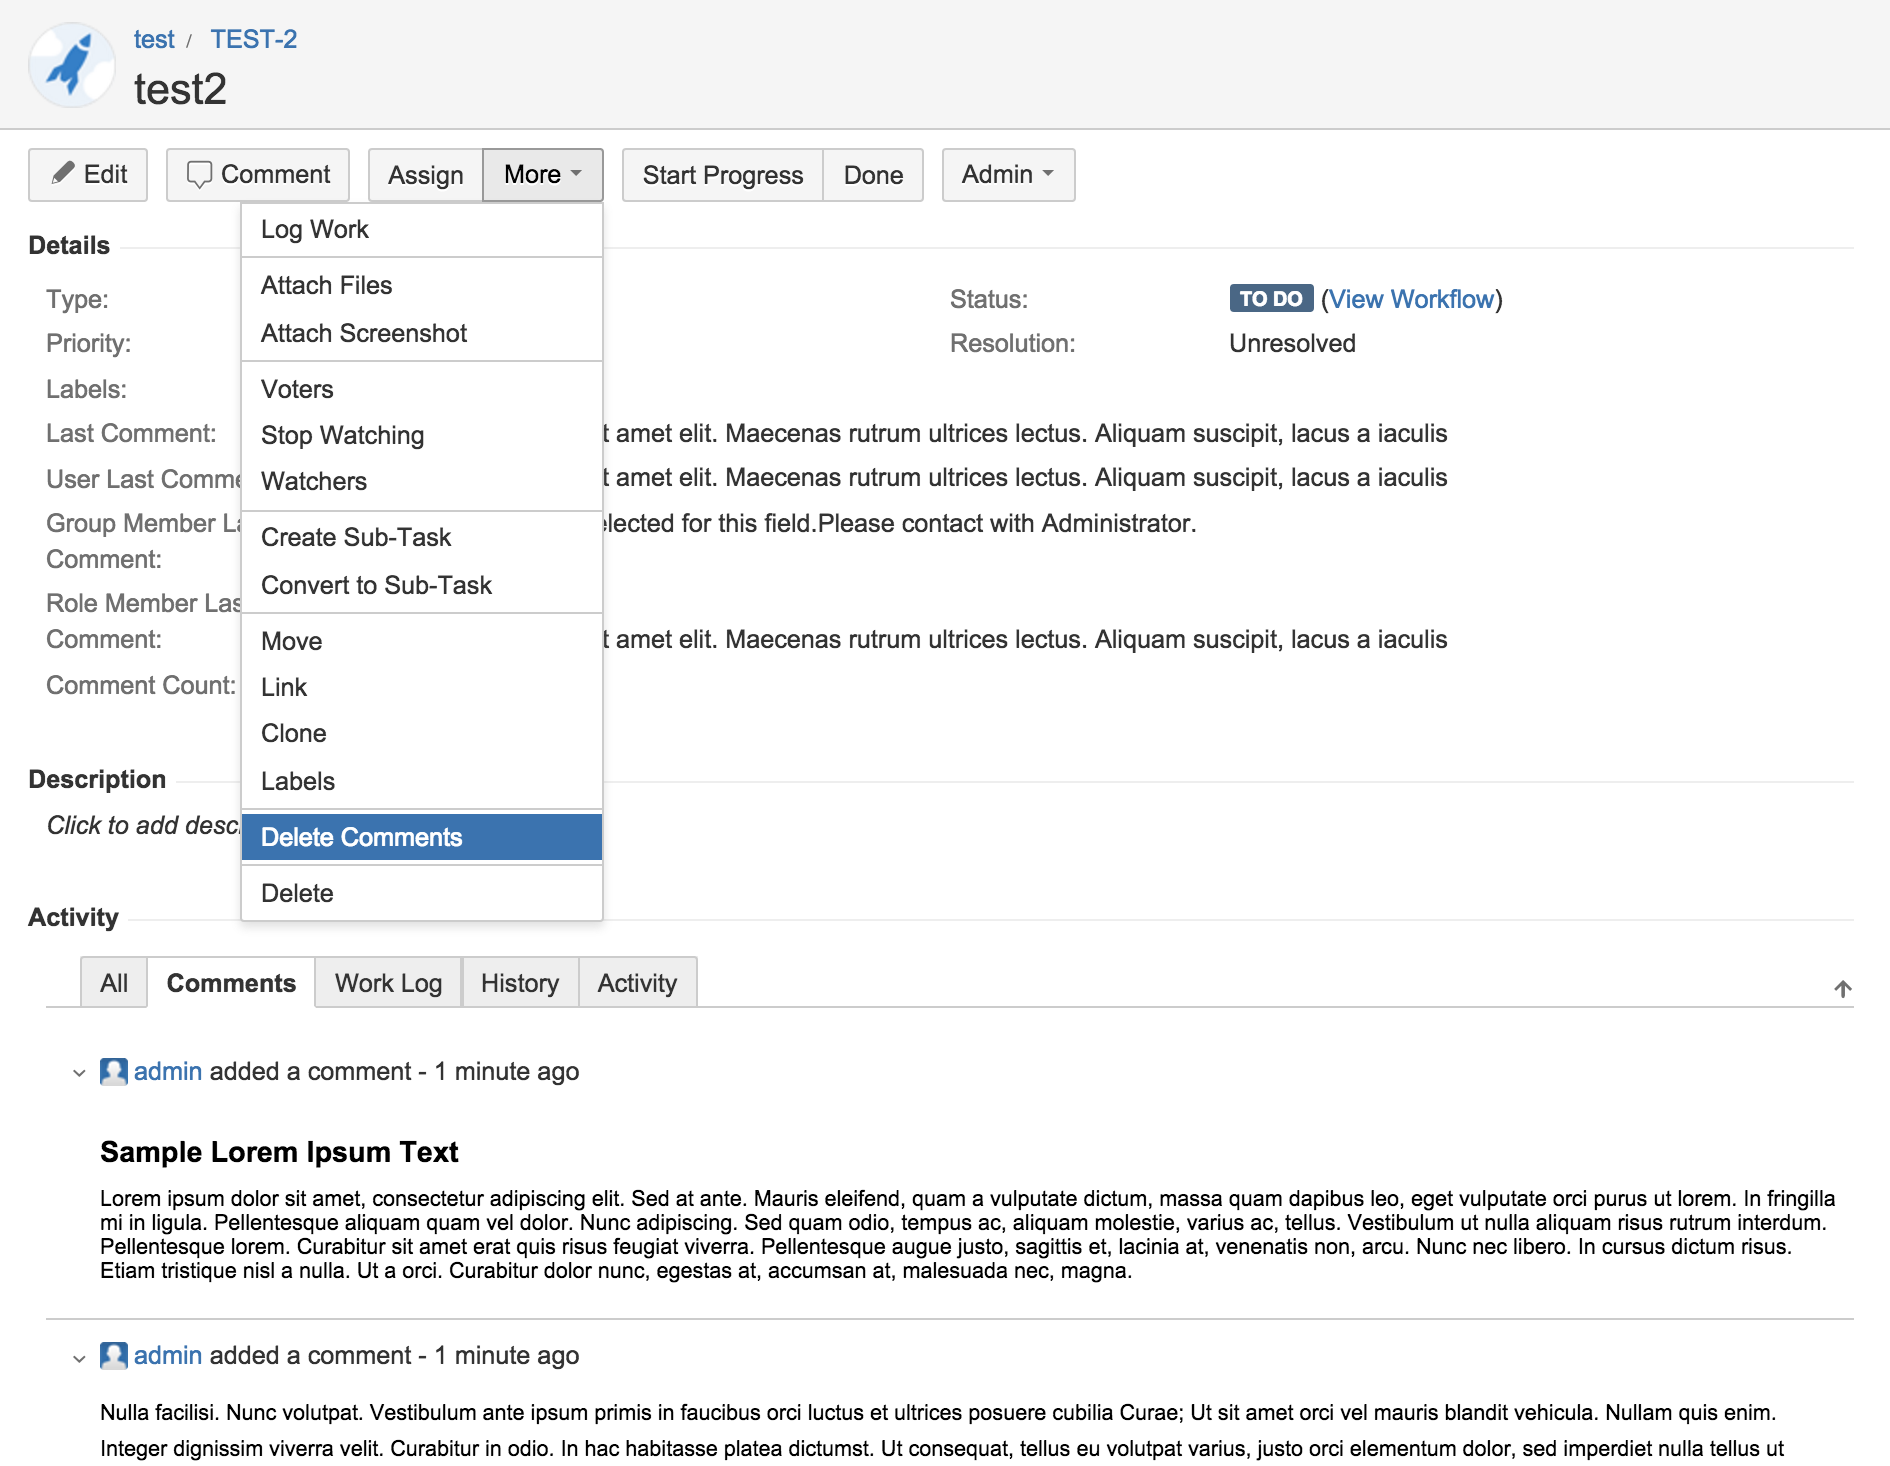
Task: Click the Start Progress button
Action: click(x=723, y=175)
